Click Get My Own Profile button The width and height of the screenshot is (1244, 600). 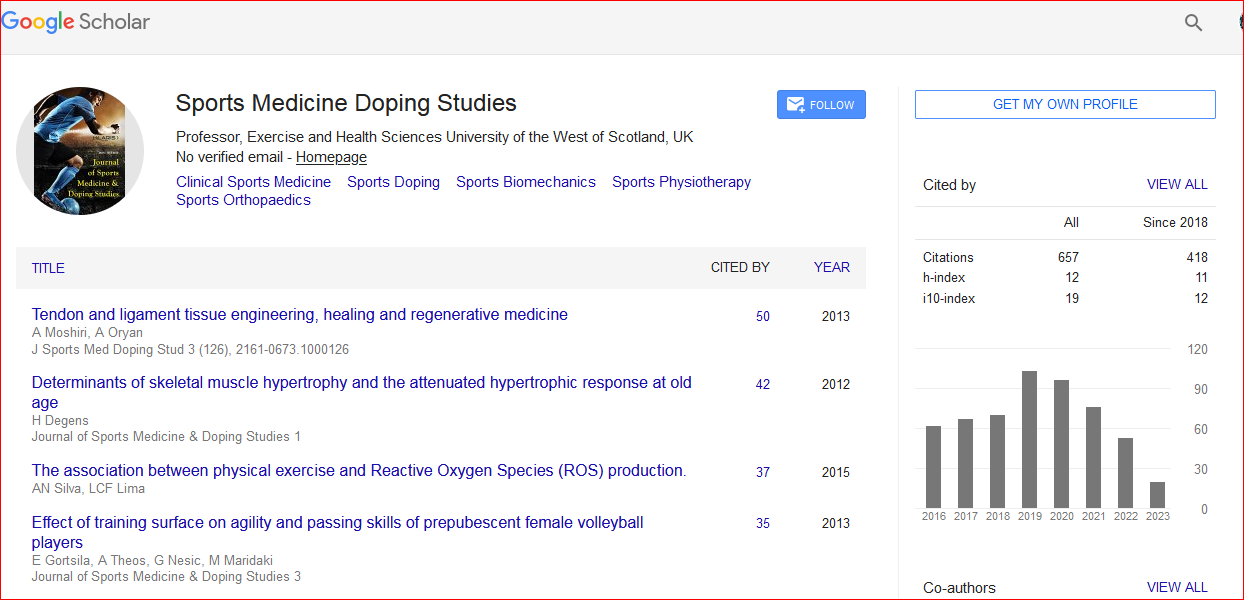coord(1064,104)
